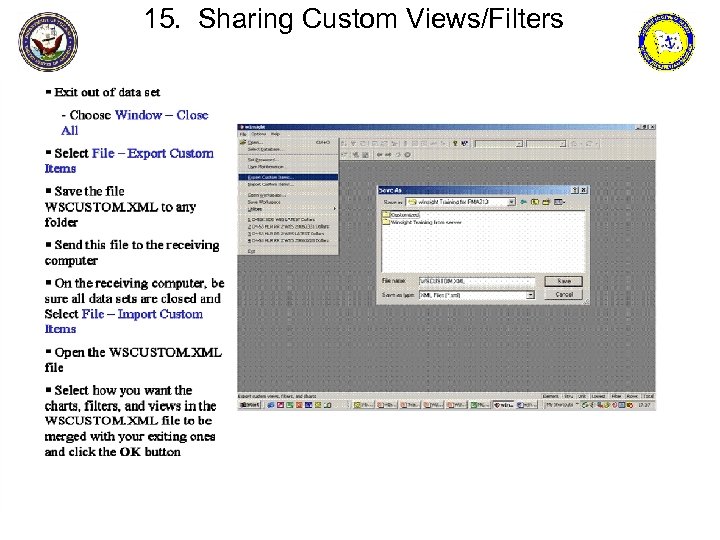Click the Windows Start button

[x=250, y=405]
